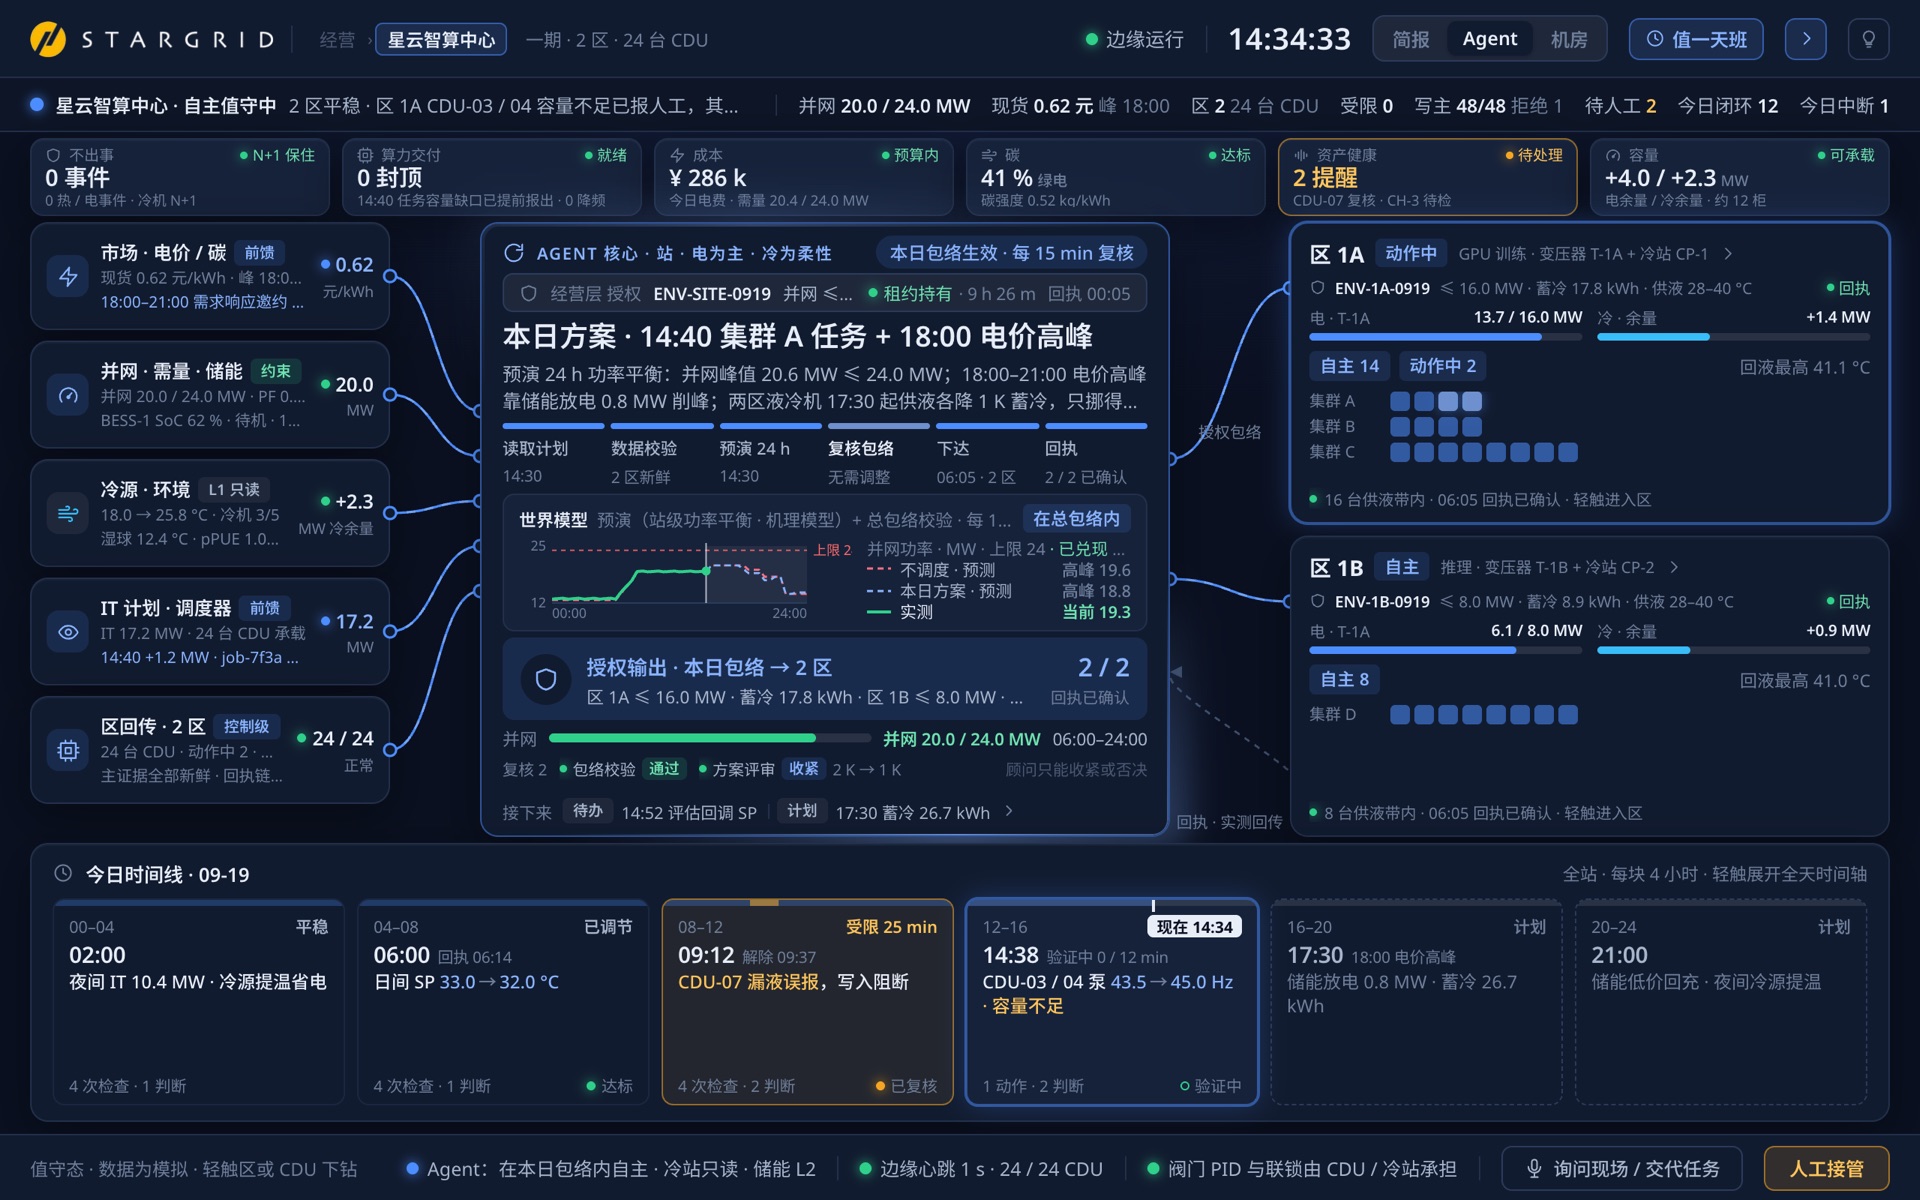Screen dimensions: 1920x1200
Task: Open 星云智算中心 breadcrumb
Action: 441,40
